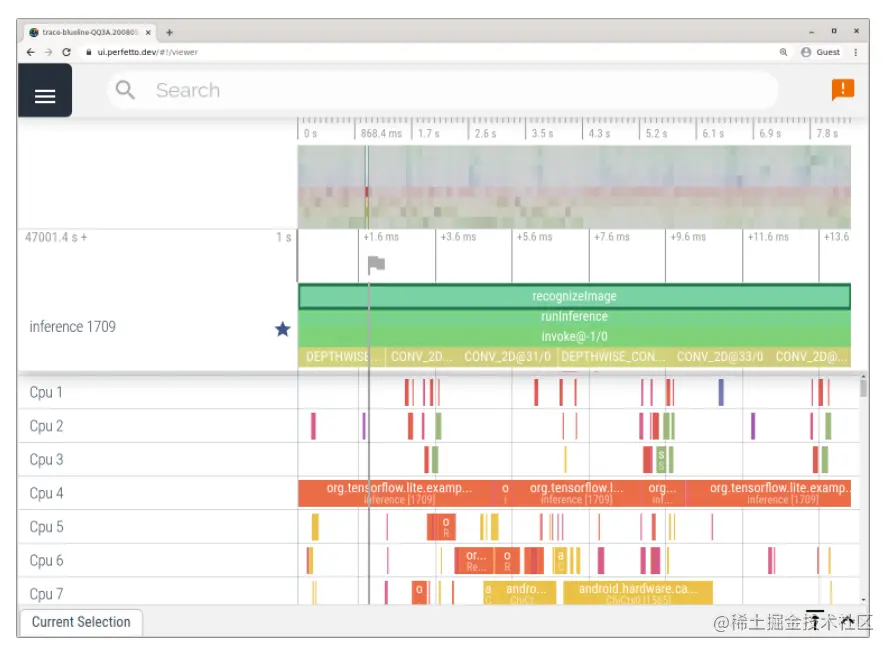Click the search magnifier icon
This screenshot has width=893, height=652.
click(124, 90)
